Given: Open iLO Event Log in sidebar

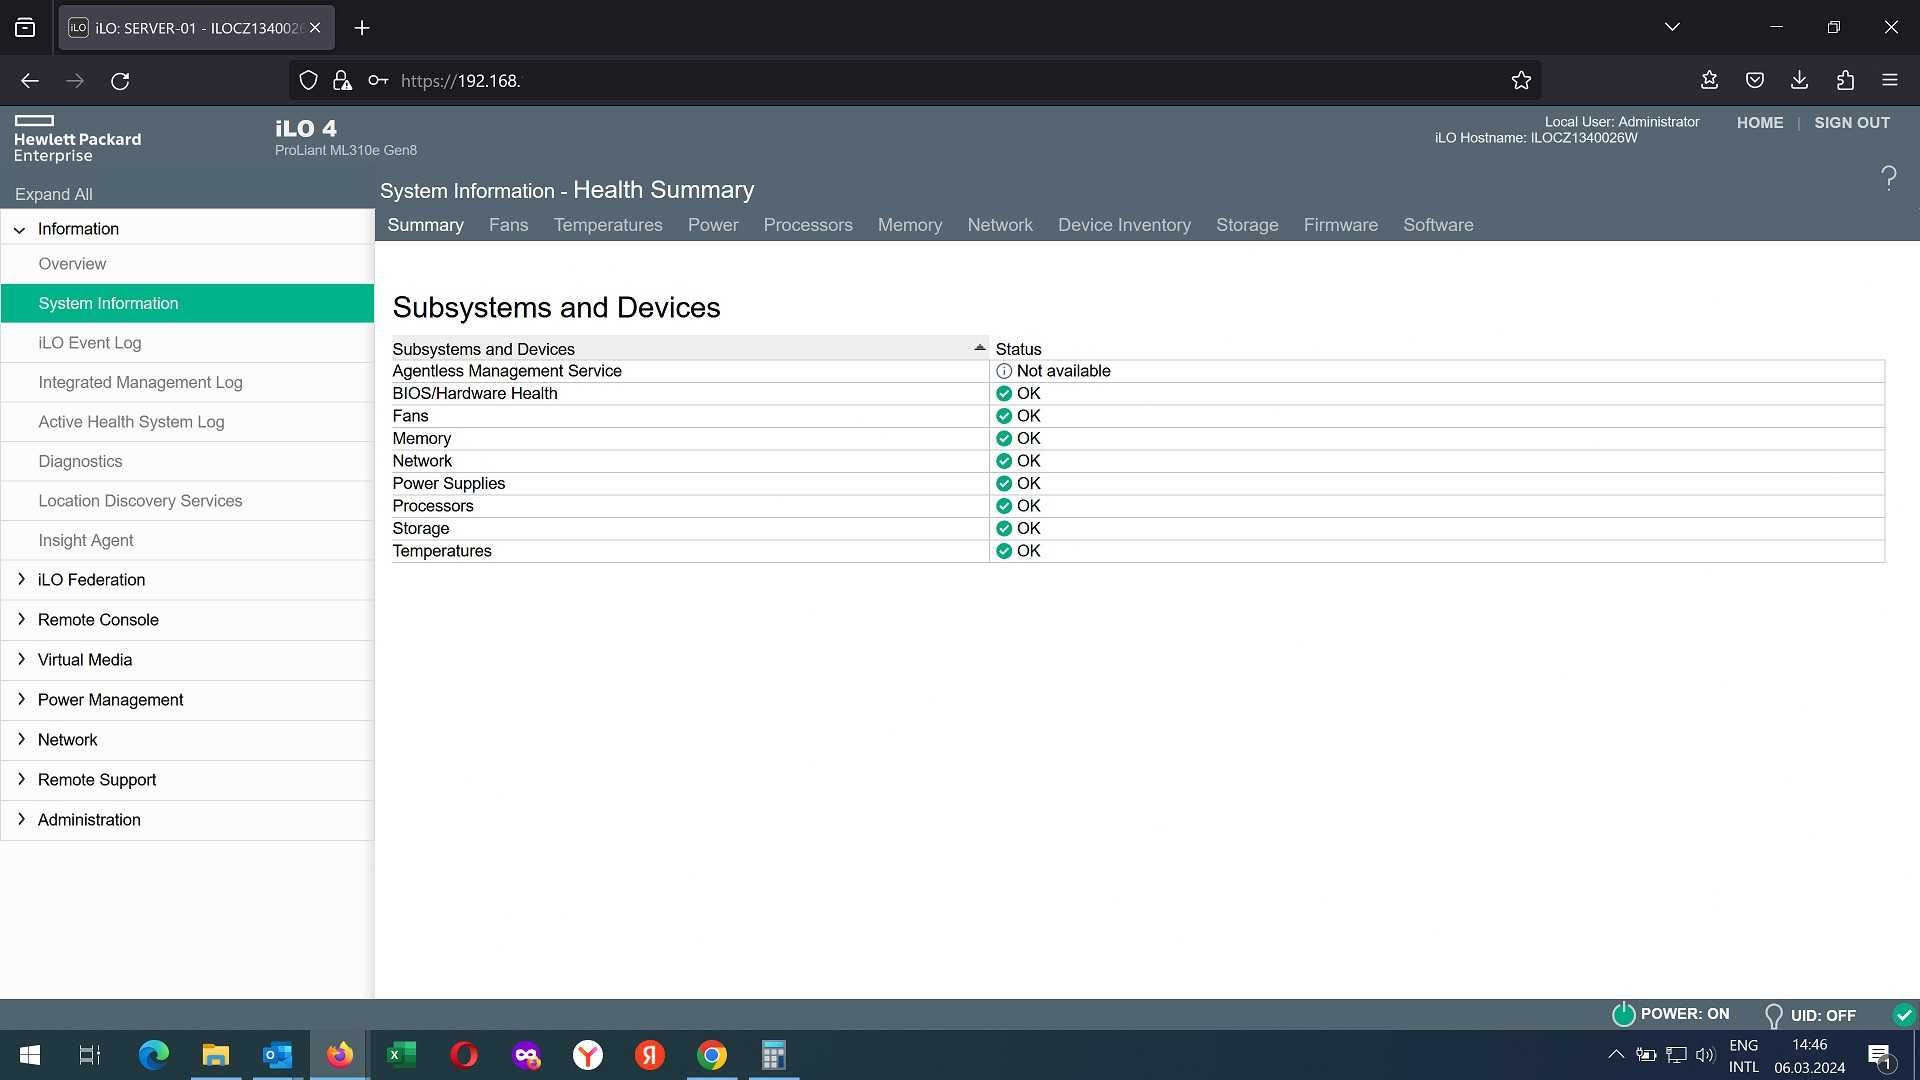Looking at the screenshot, I should 187,343.
